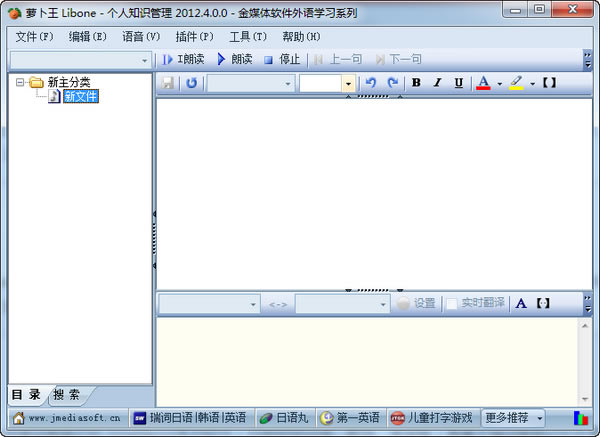This screenshot has width=600, height=437.
Task: Open the source language dropdown in translation bar
Action: point(253,303)
